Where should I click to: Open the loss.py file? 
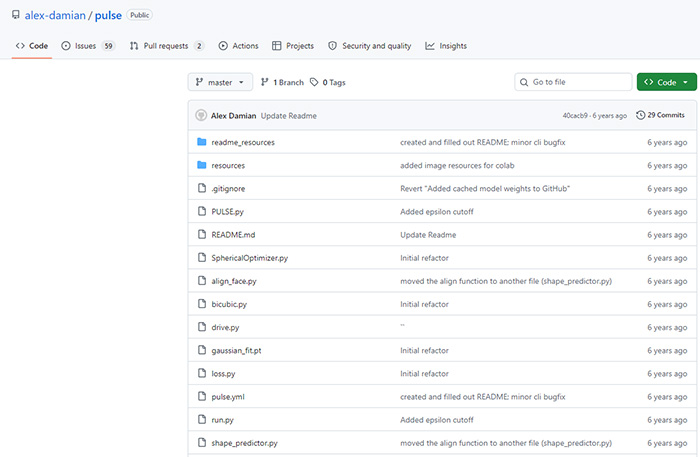pyautogui.click(x=223, y=374)
